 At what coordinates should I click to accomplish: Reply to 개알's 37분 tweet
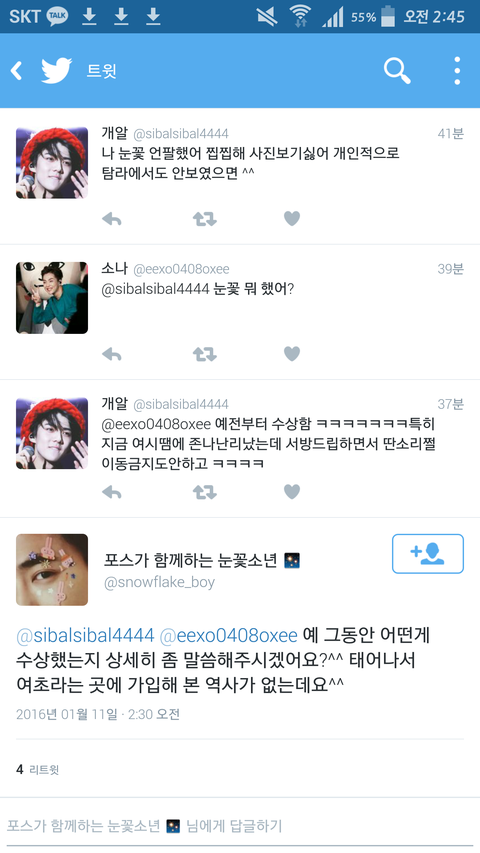tap(112, 492)
